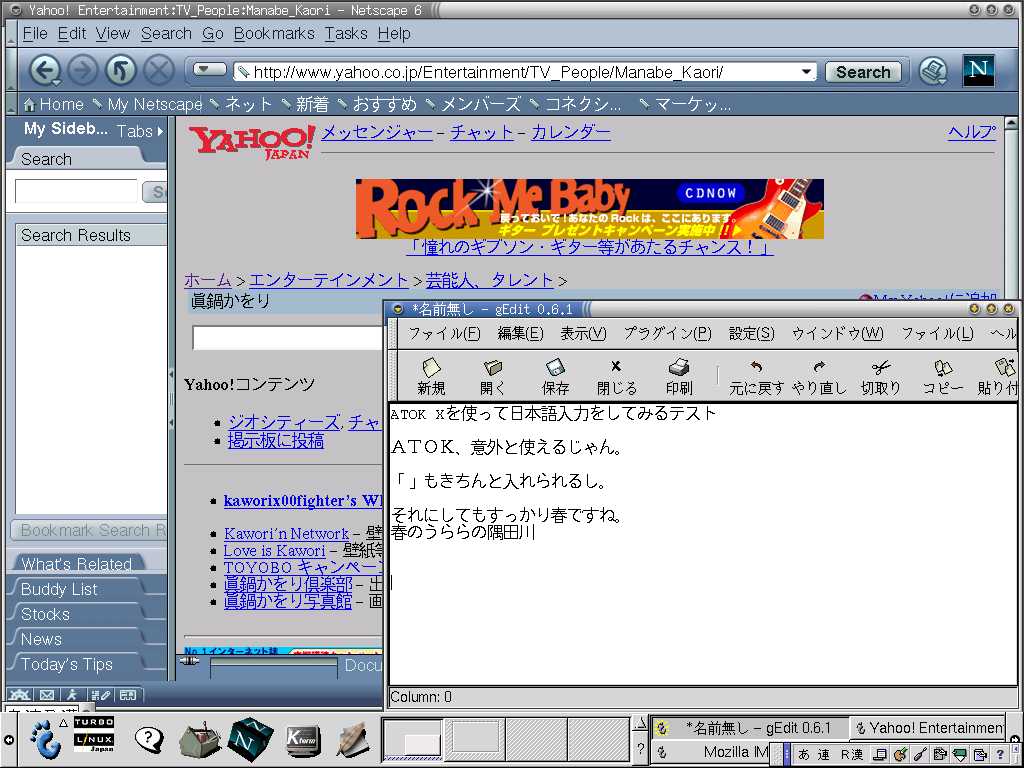Select the first workspace in desk pager
Screen dimensions: 1024x768
pos(412,739)
